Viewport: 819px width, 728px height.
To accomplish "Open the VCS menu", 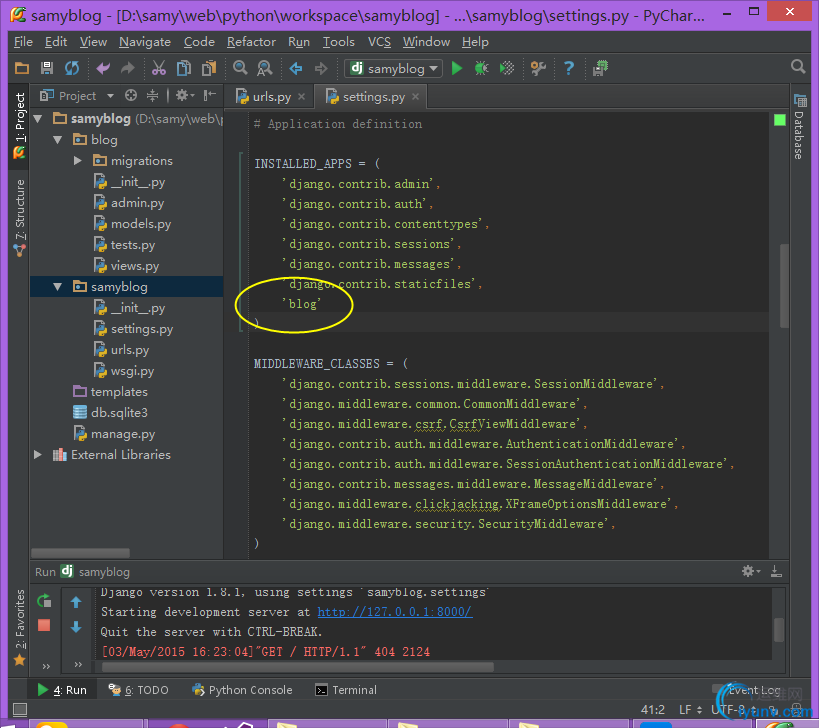I will [x=379, y=42].
